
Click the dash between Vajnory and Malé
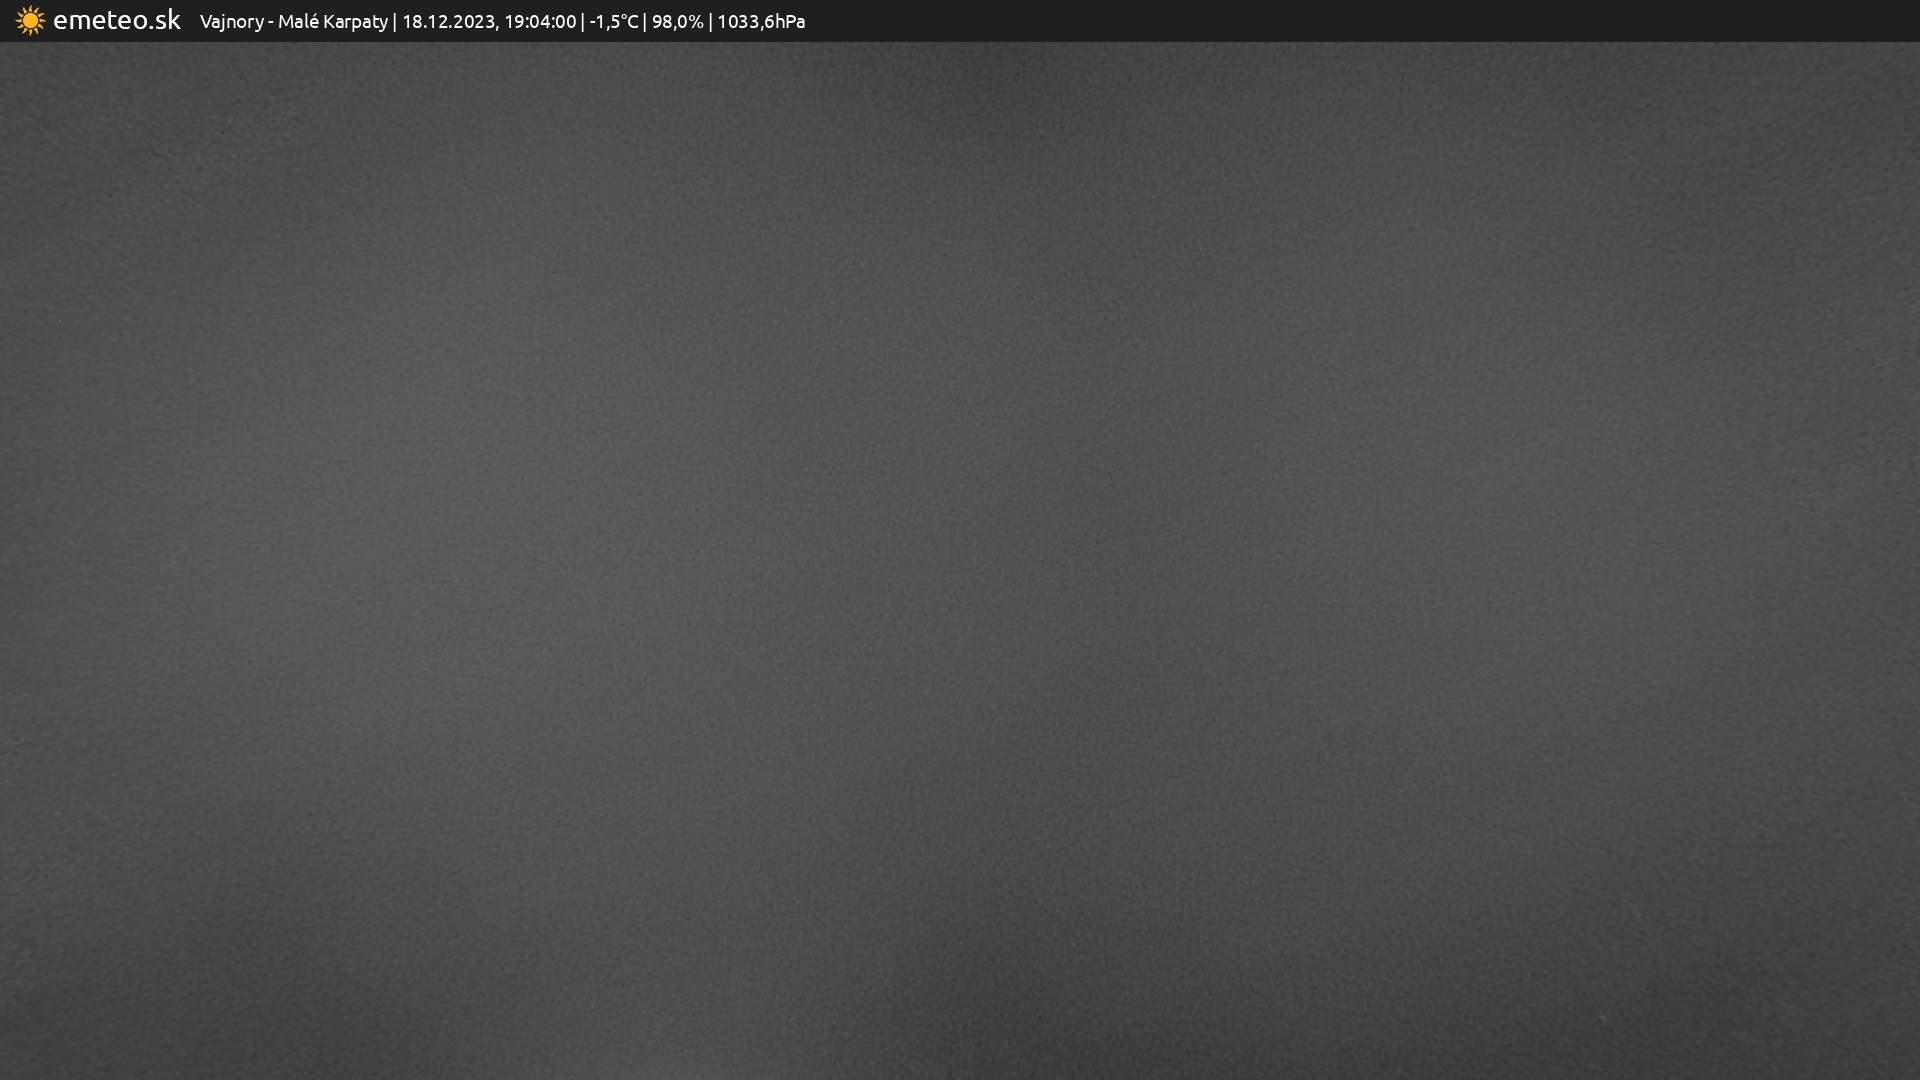(x=270, y=22)
